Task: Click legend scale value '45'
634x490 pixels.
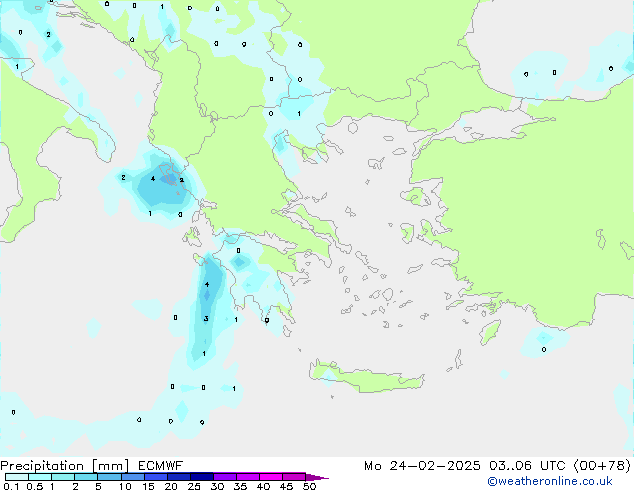Action: (x=286, y=486)
